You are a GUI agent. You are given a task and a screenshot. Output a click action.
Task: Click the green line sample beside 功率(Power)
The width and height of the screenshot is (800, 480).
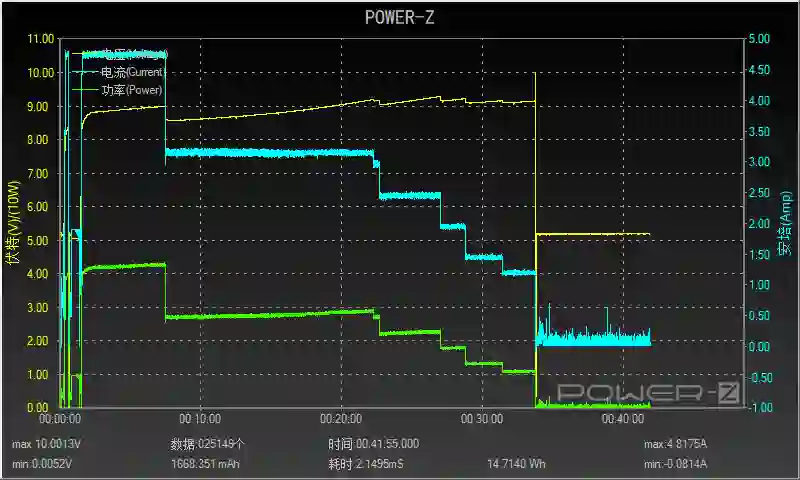click(85, 90)
